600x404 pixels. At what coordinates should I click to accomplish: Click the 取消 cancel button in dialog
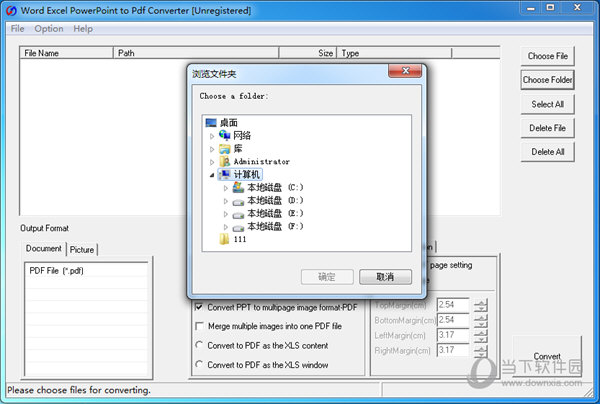point(385,277)
